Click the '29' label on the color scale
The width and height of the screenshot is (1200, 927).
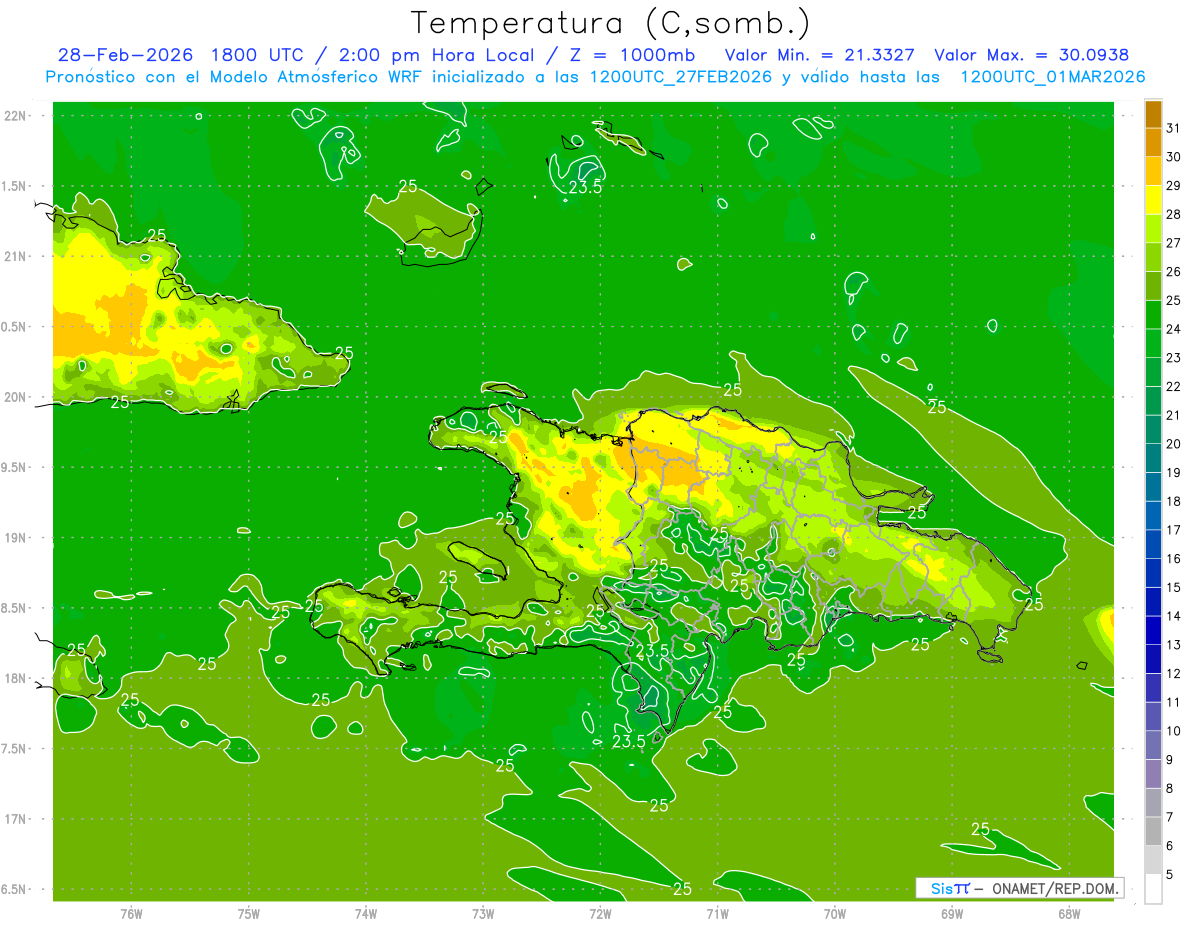(1174, 185)
